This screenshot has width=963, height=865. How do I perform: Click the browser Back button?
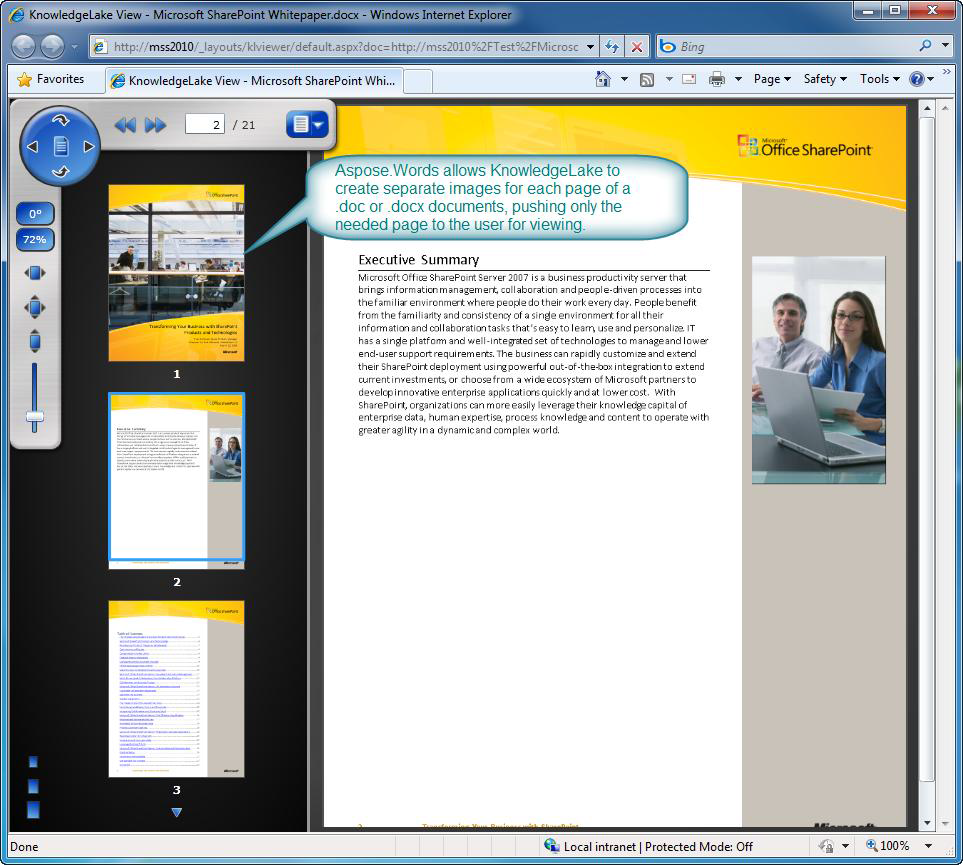23,47
